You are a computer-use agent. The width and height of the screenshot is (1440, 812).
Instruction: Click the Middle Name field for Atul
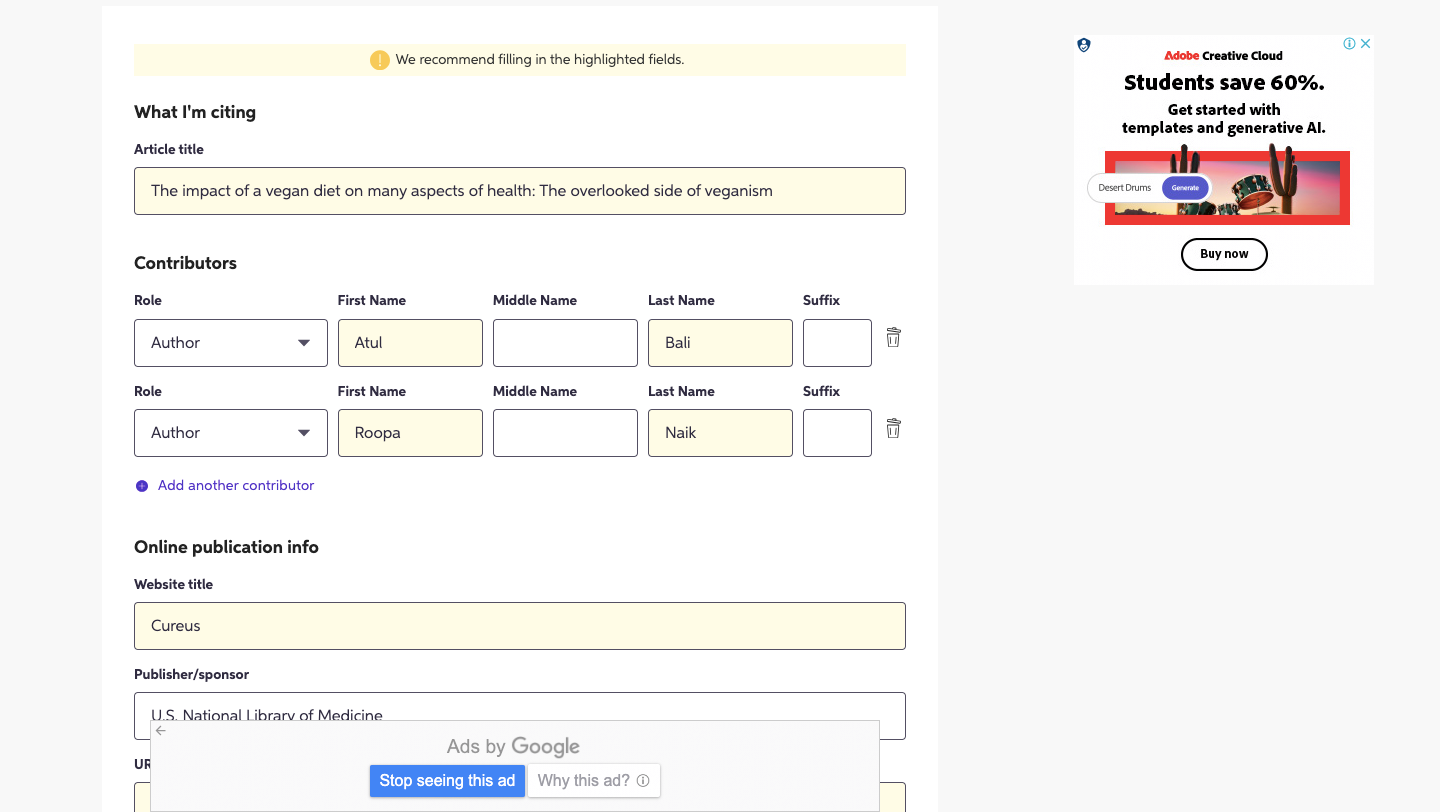565,343
